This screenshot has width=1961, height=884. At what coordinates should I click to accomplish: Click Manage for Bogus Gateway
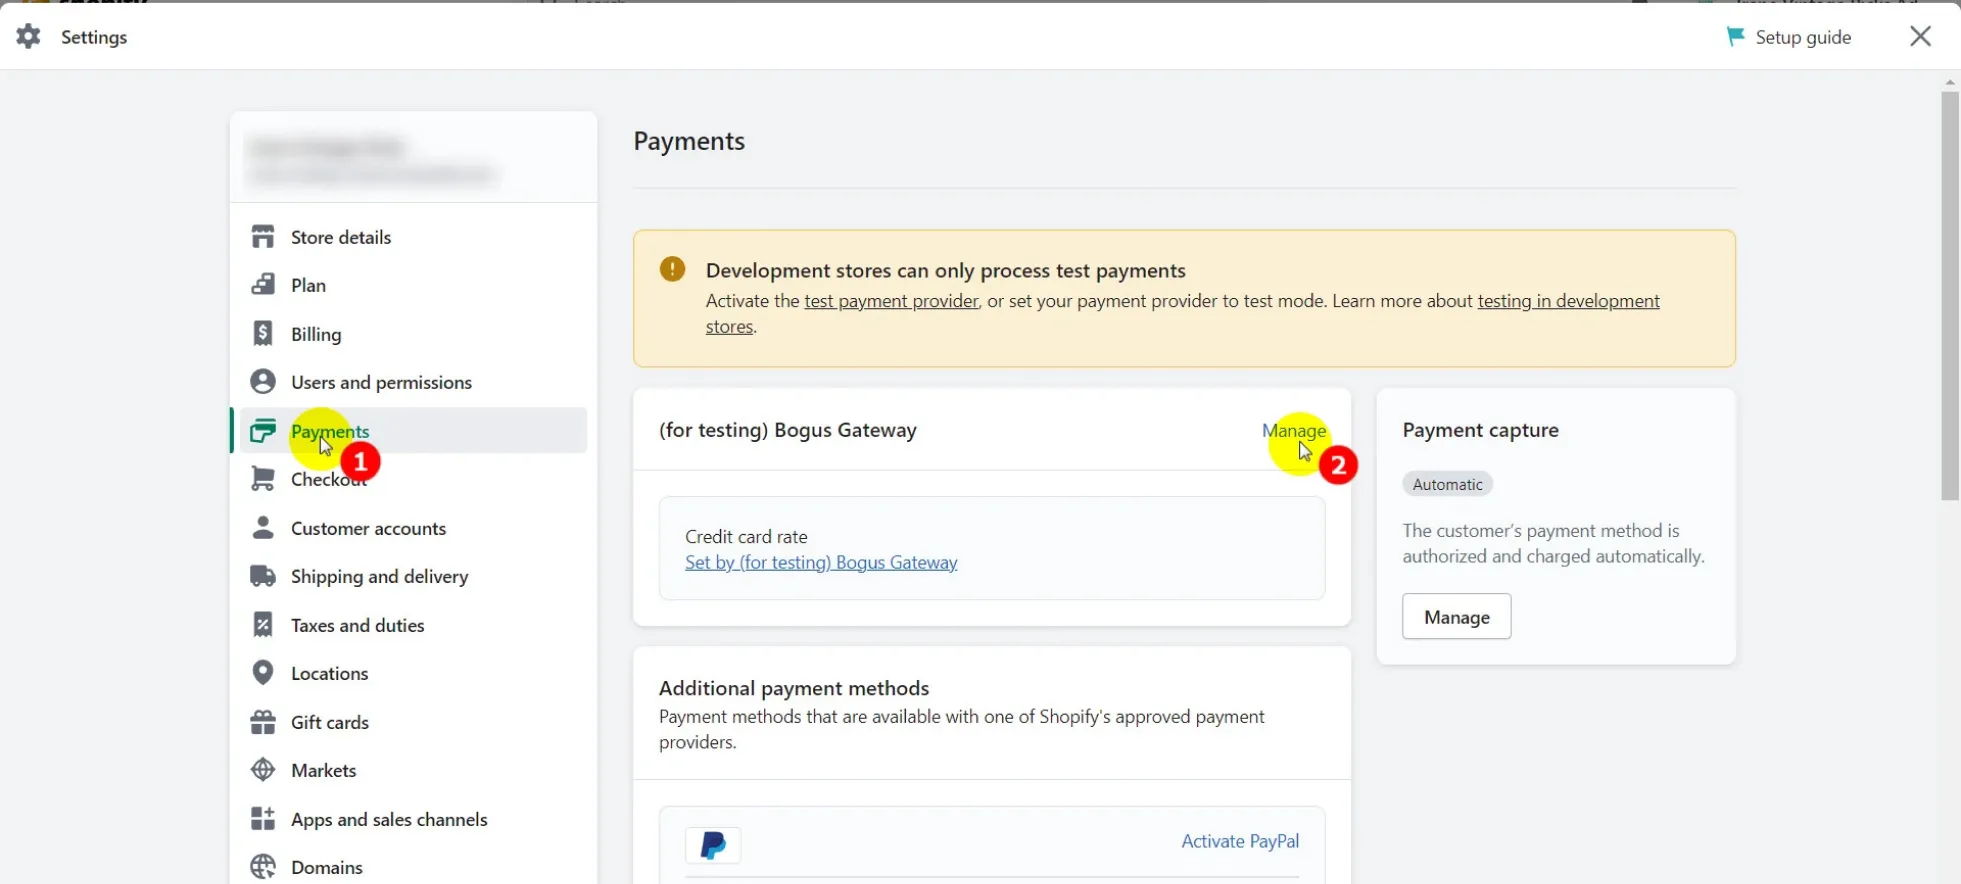pyautogui.click(x=1294, y=430)
